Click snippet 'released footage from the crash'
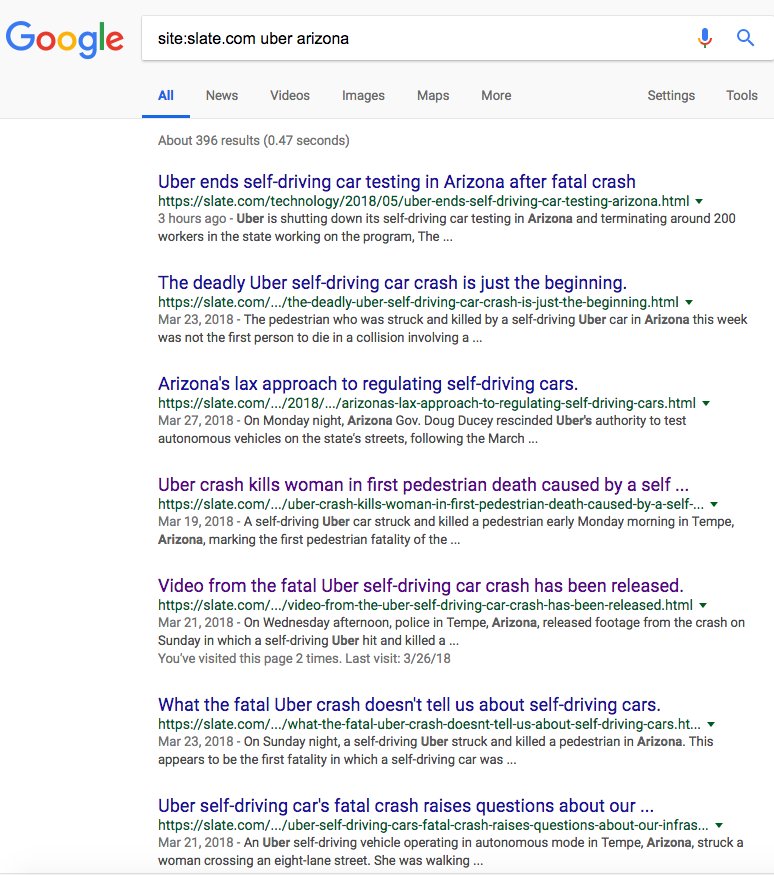The height and width of the screenshot is (875, 774). click(x=451, y=631)
